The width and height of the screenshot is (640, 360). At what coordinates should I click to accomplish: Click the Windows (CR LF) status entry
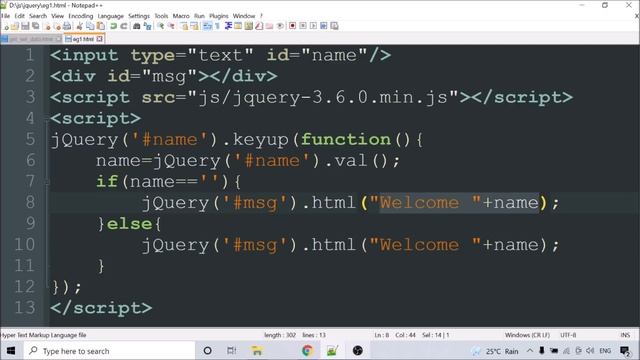click(527, 335)
